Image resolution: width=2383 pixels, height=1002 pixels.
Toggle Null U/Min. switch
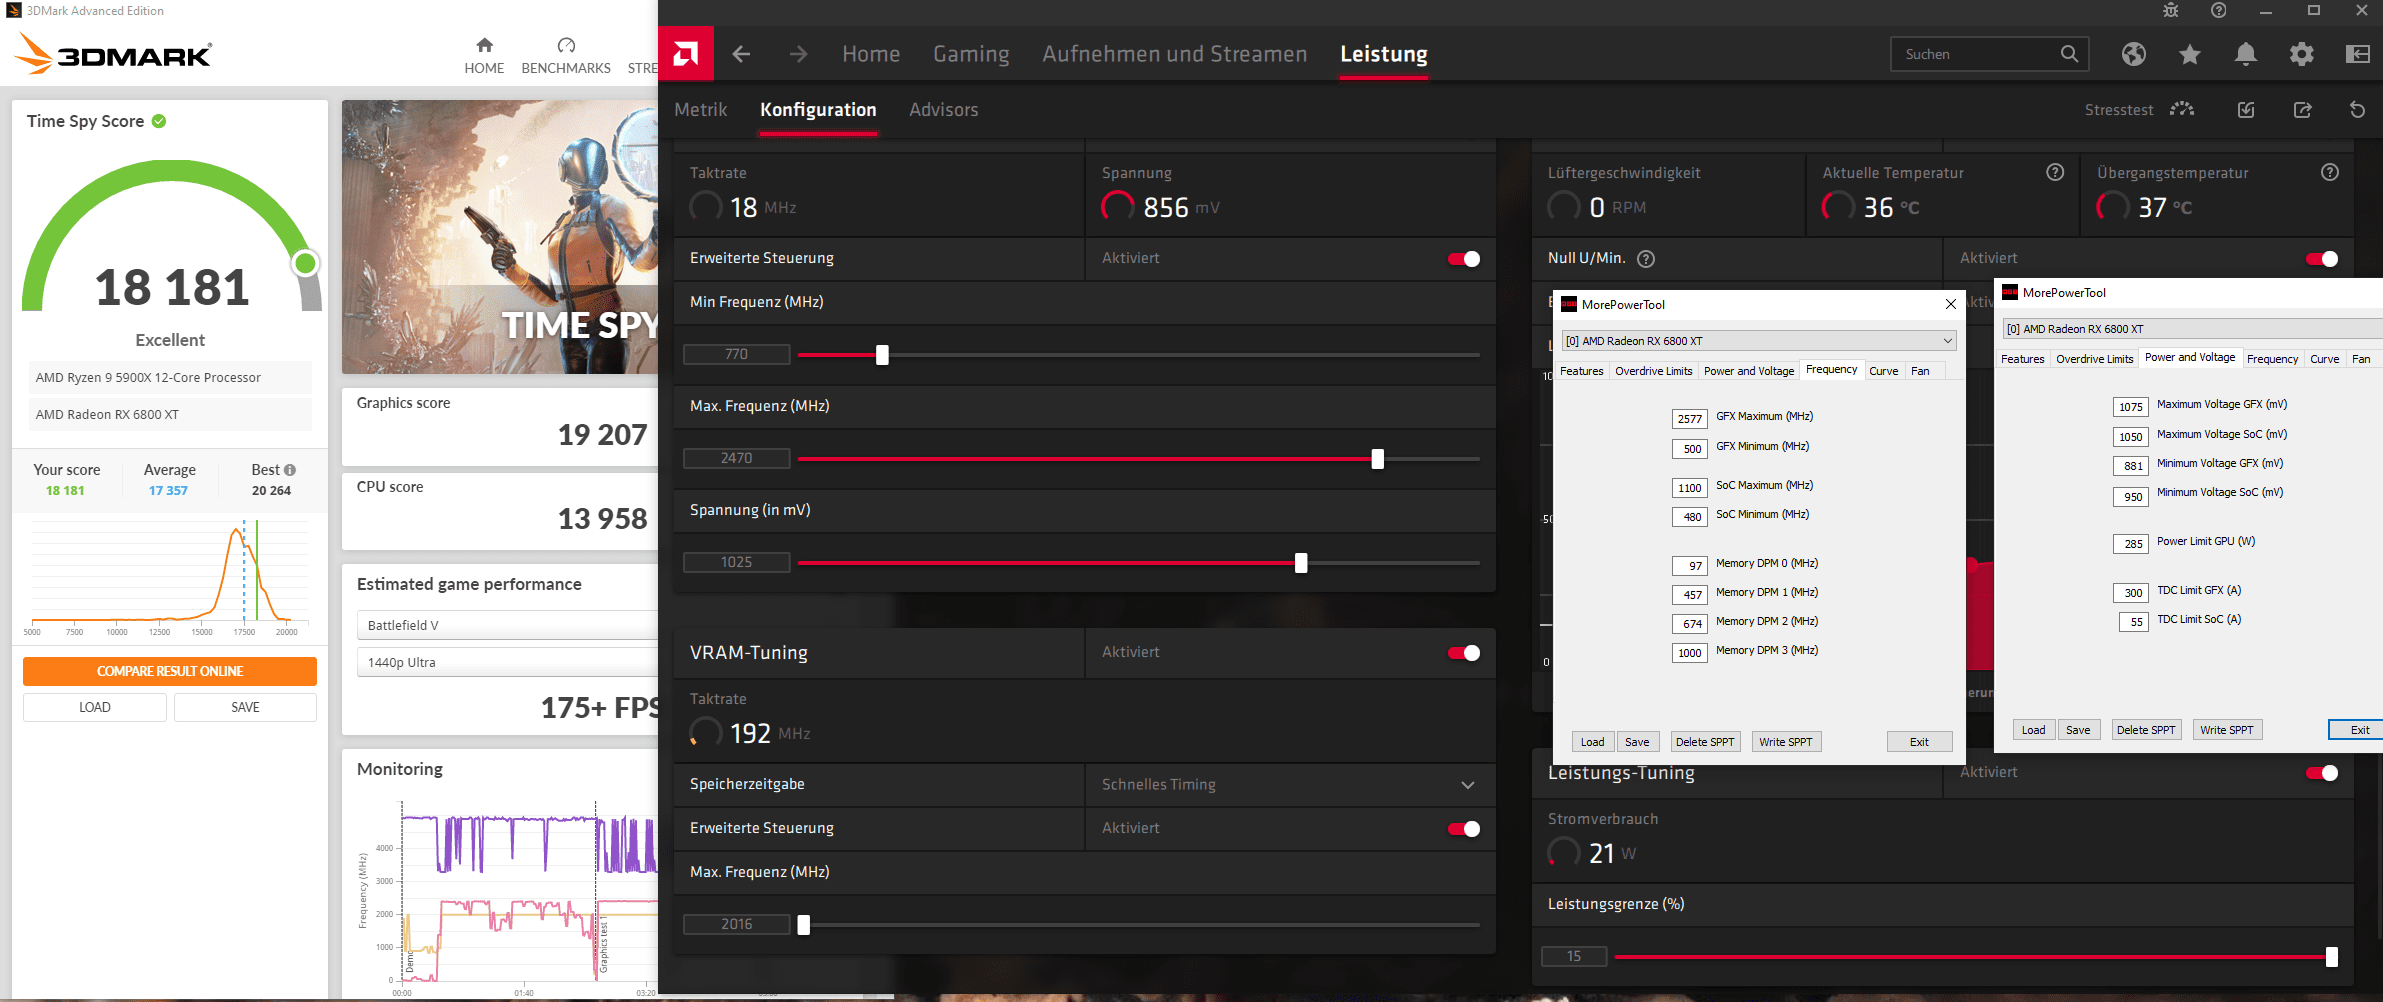pyautogui.click(x=2322, y=259)
